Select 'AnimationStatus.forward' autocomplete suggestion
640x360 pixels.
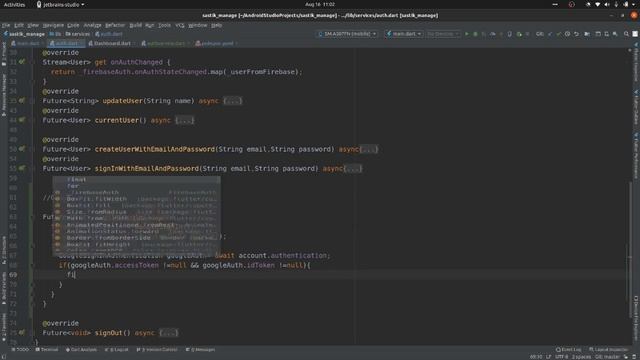coord(137,231)
